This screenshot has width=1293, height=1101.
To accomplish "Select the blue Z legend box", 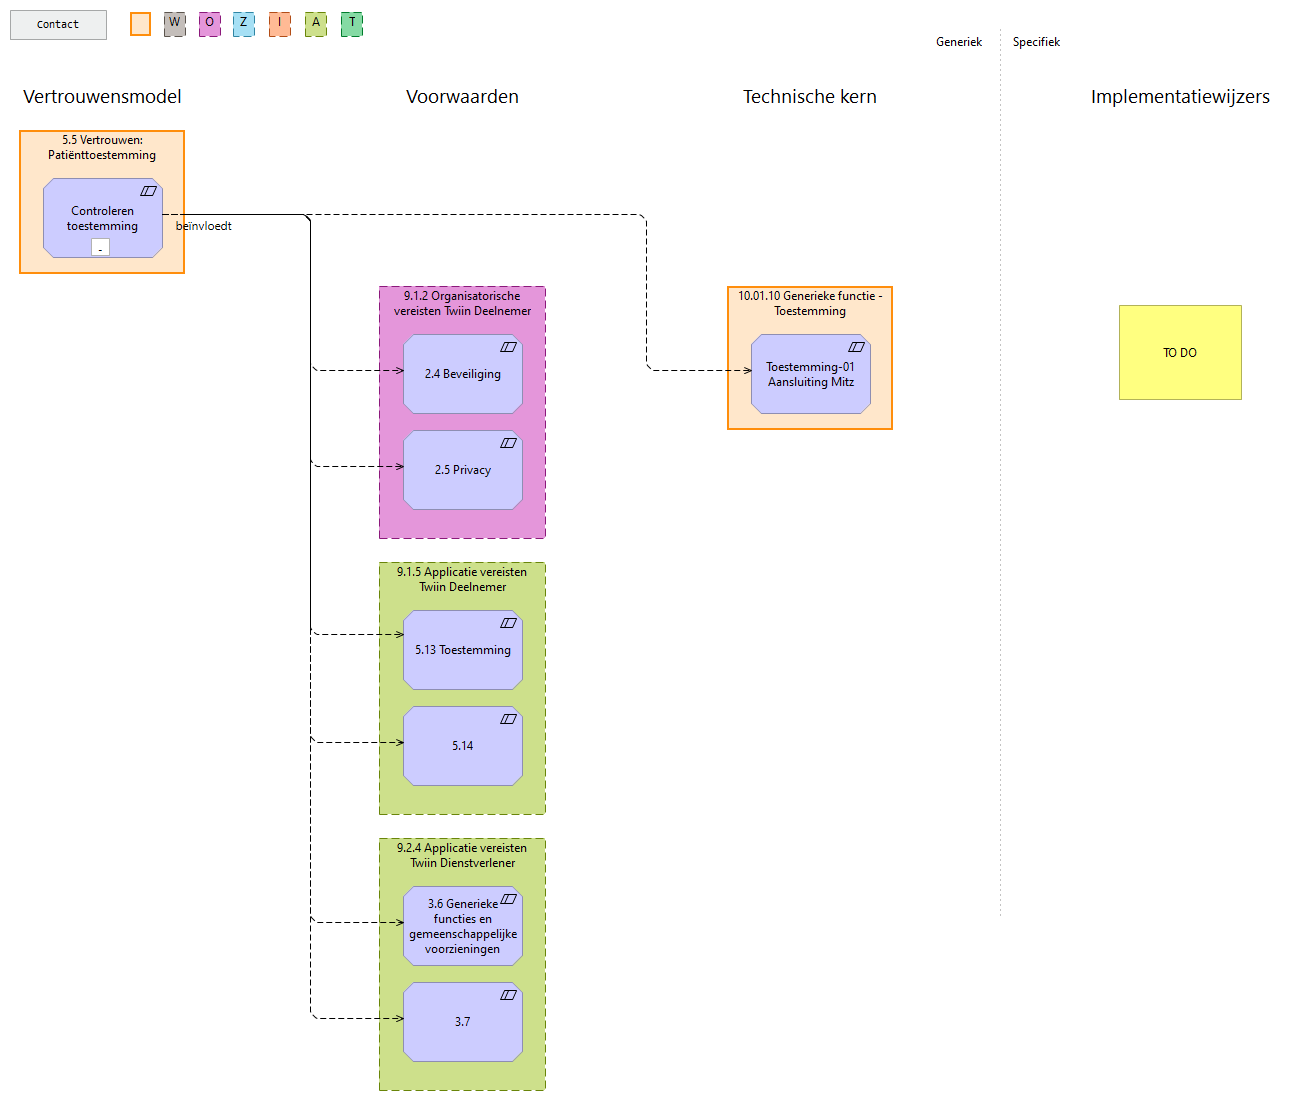I will pyautogui.click(x=244, y=24).
